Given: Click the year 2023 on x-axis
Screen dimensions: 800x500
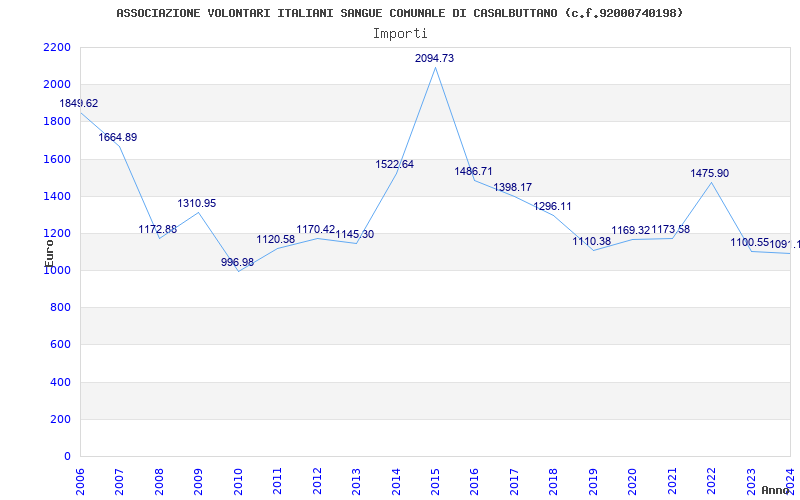Looking at the screenshot, I should [751, 481].
